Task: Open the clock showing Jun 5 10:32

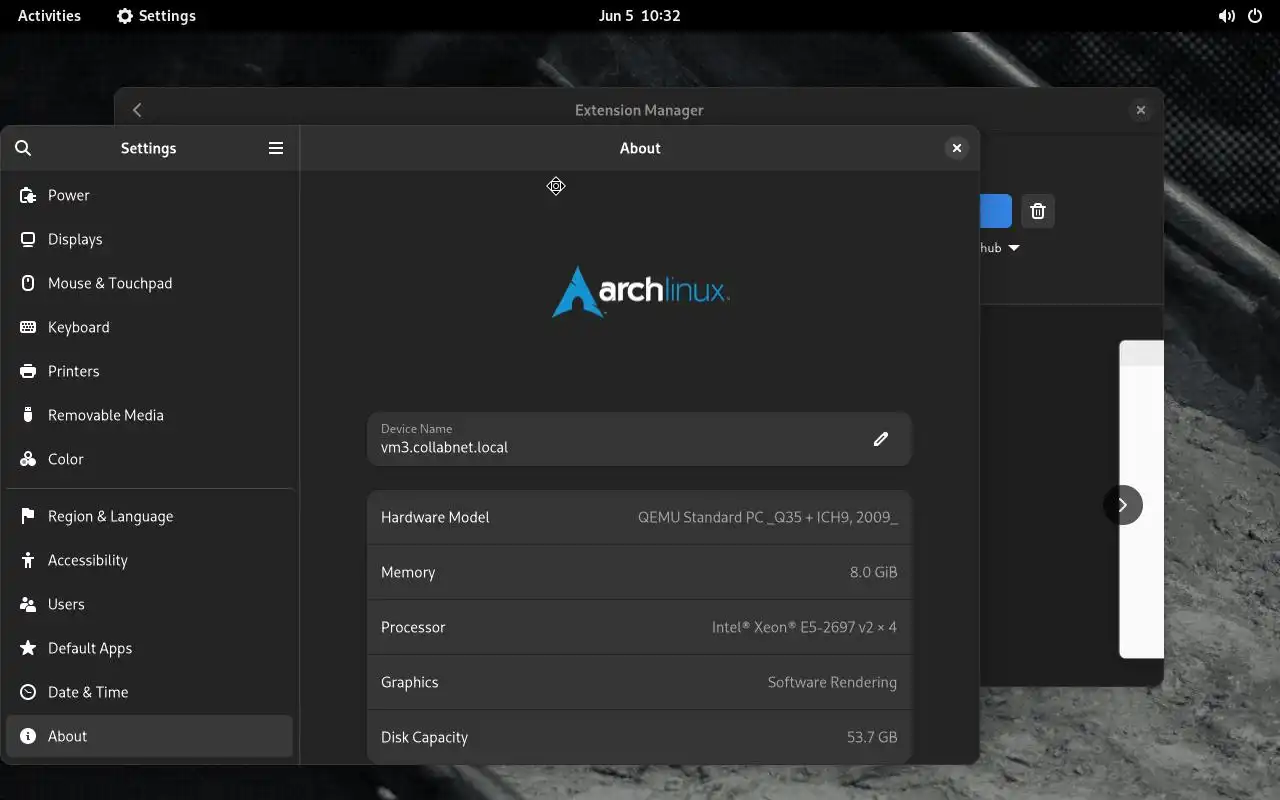Action: [640, 16]
